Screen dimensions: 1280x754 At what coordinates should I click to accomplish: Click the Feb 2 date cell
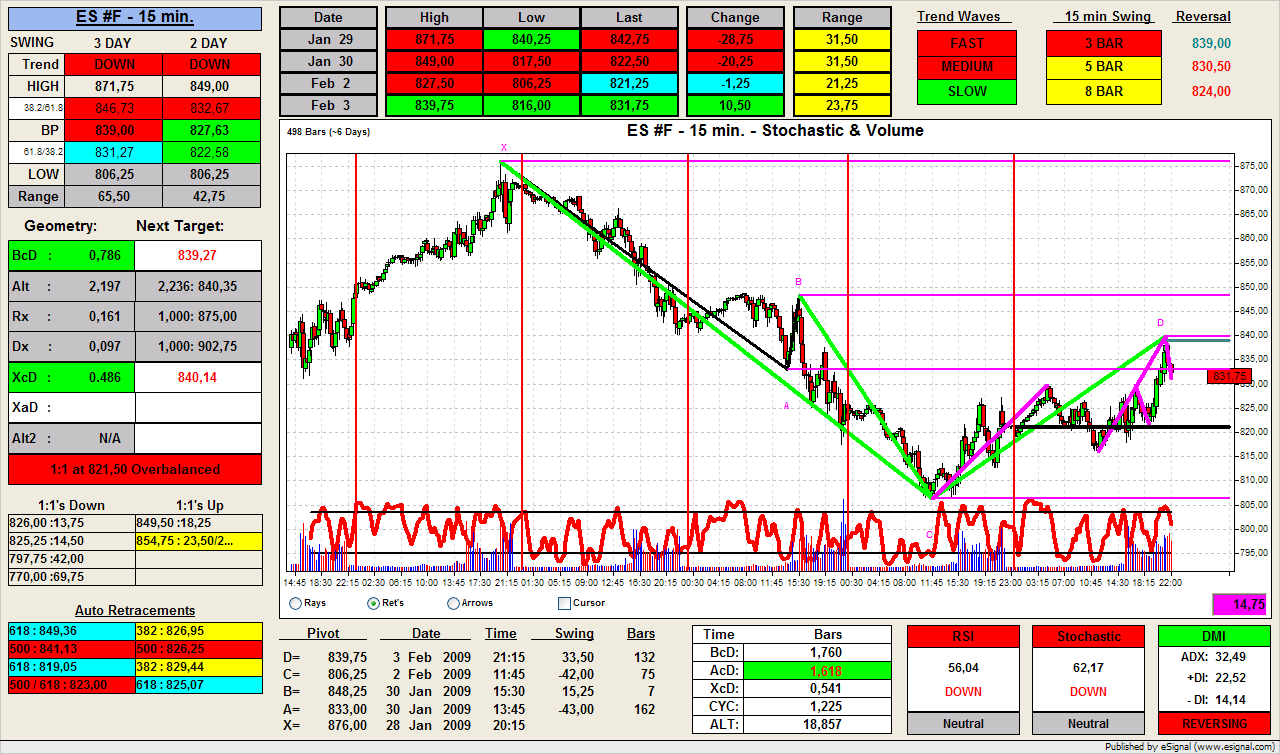point(328,83)
